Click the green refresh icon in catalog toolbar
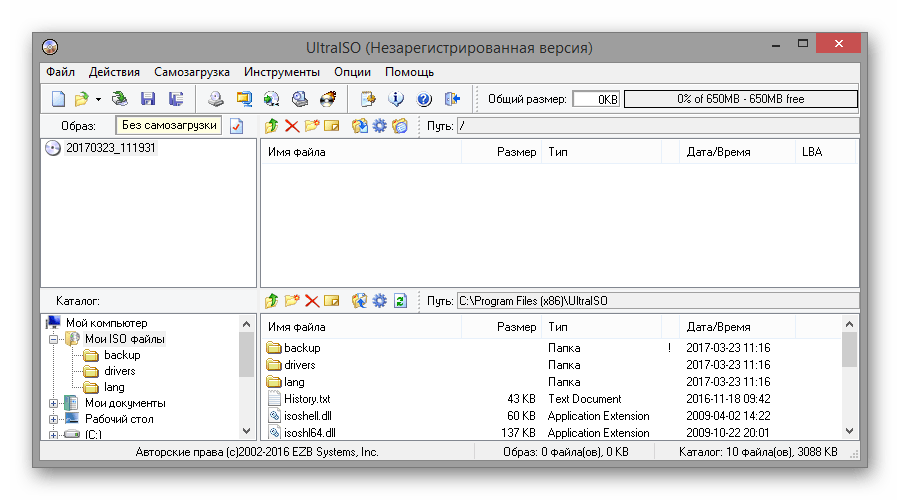Image resolution: width=900 pixels, height=500 pixels. [x=400, y=300]
